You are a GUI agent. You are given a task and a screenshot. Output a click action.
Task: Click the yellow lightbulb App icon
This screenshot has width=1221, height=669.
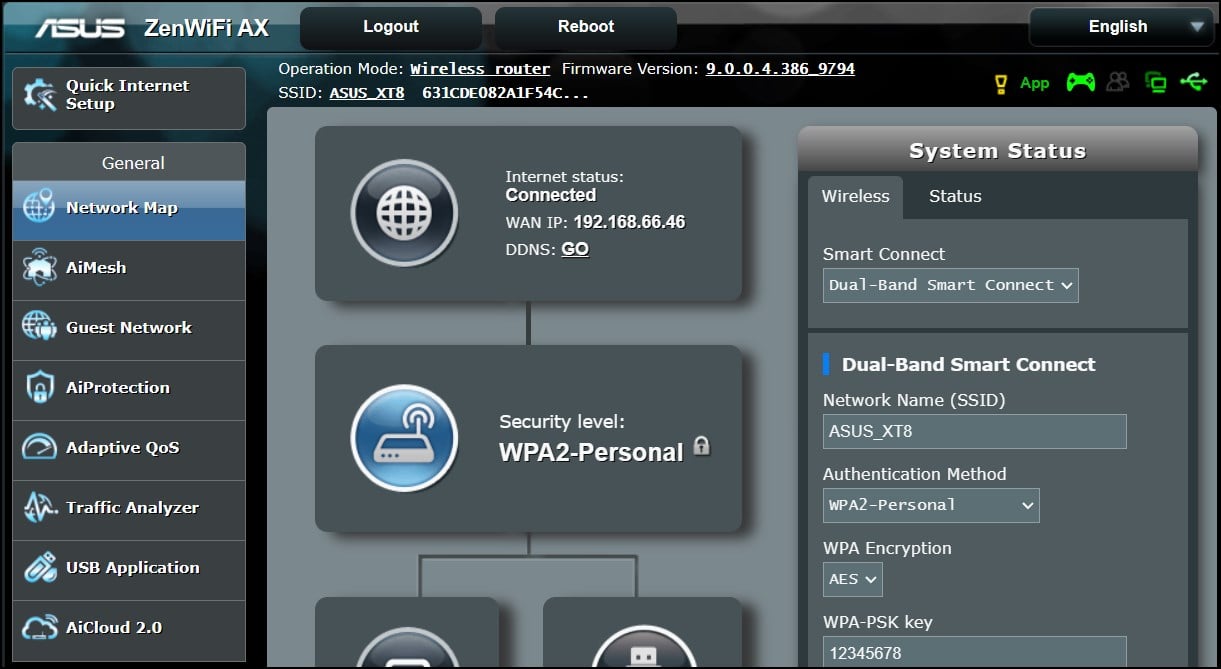tap(1000, 84)
